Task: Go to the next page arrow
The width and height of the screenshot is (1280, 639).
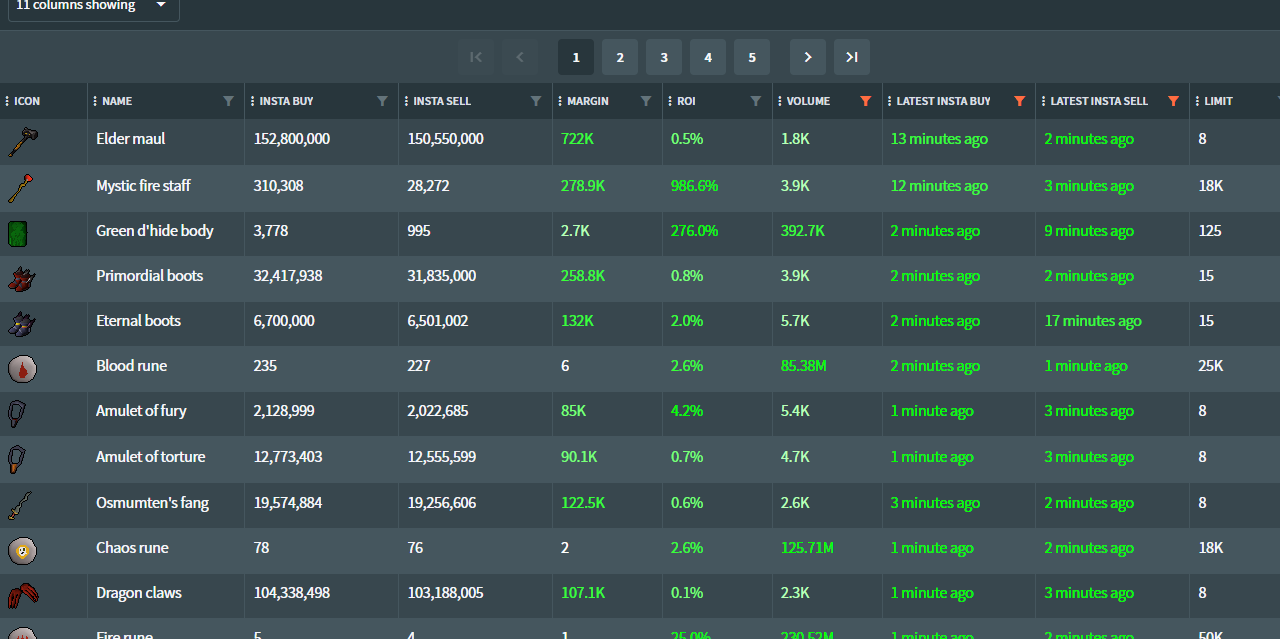Action: click(x=808, y=57)
